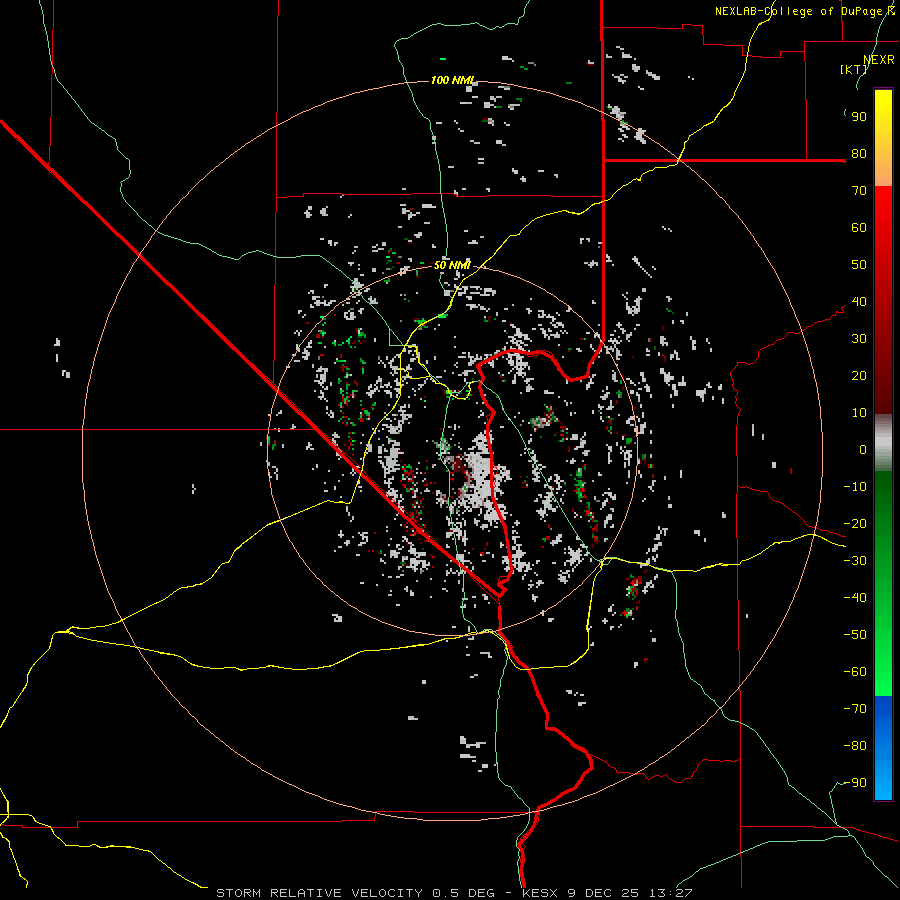
Task: Click the 70 value on velocity scale
Action: [x=859, y=191]
